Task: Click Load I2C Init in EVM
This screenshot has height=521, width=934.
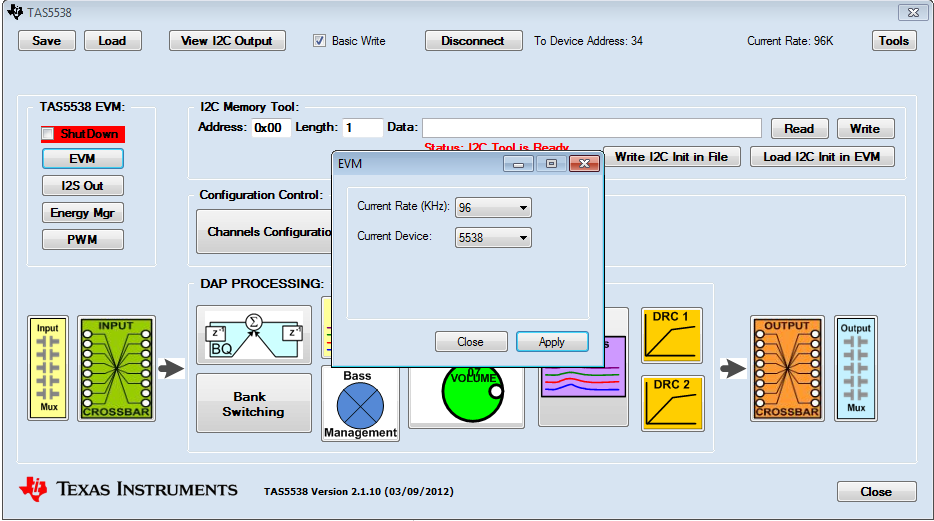Action: tap(822, 157)
